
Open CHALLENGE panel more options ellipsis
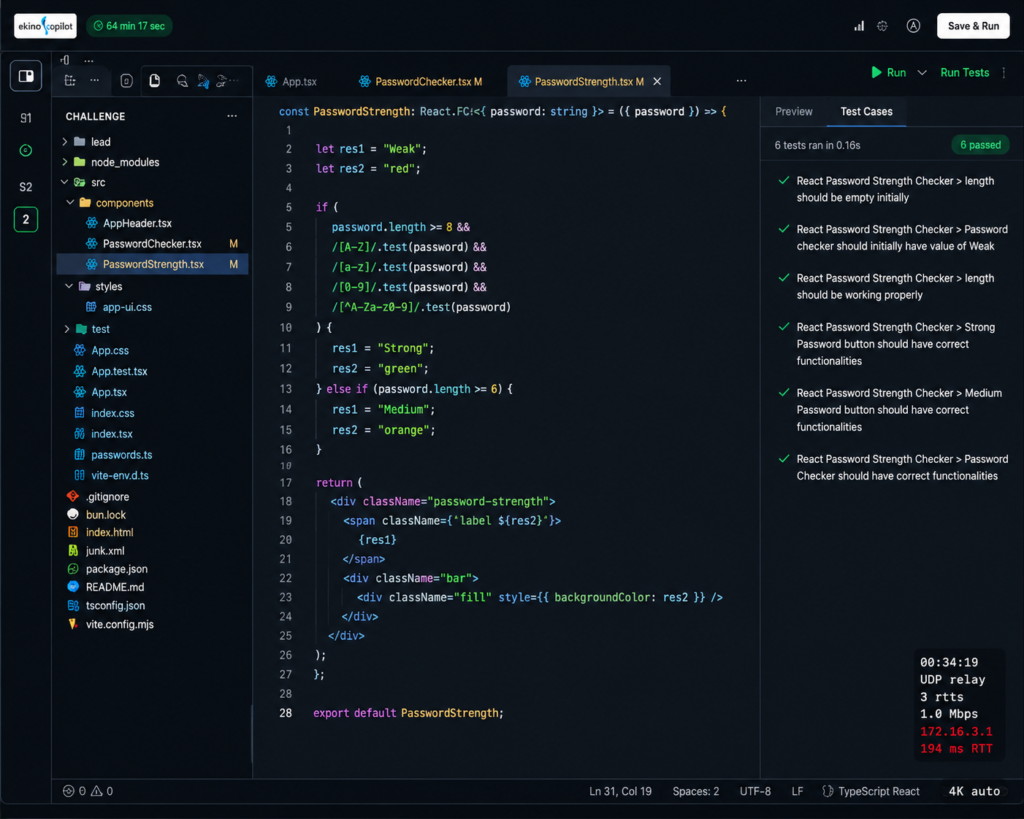pyautogui.click(x=232, y=116)
